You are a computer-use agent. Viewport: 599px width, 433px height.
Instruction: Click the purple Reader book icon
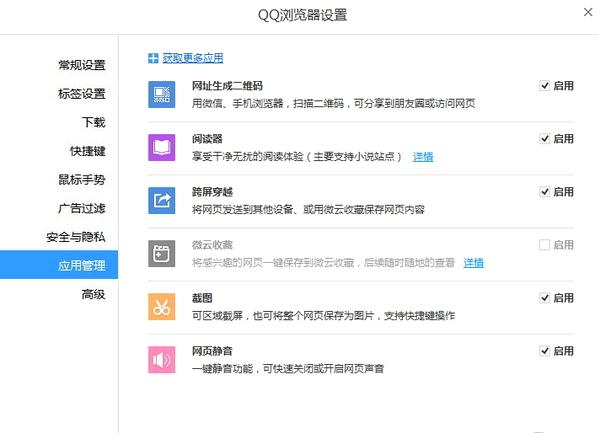(x=162, y=148)
